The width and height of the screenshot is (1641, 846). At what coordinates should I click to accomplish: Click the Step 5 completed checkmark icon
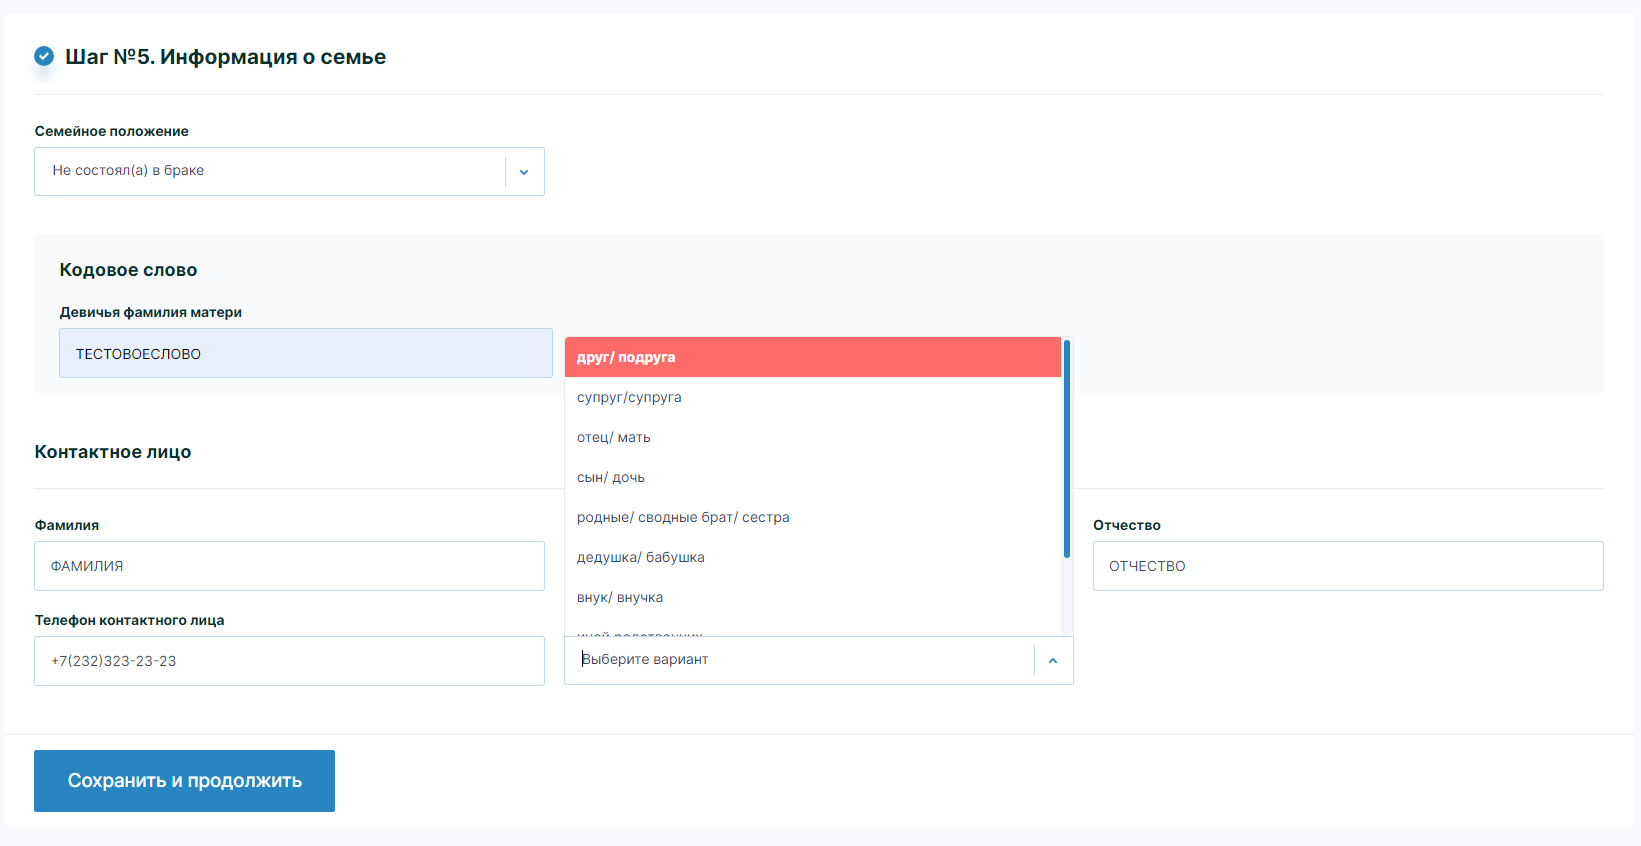[x=44, y=56]
